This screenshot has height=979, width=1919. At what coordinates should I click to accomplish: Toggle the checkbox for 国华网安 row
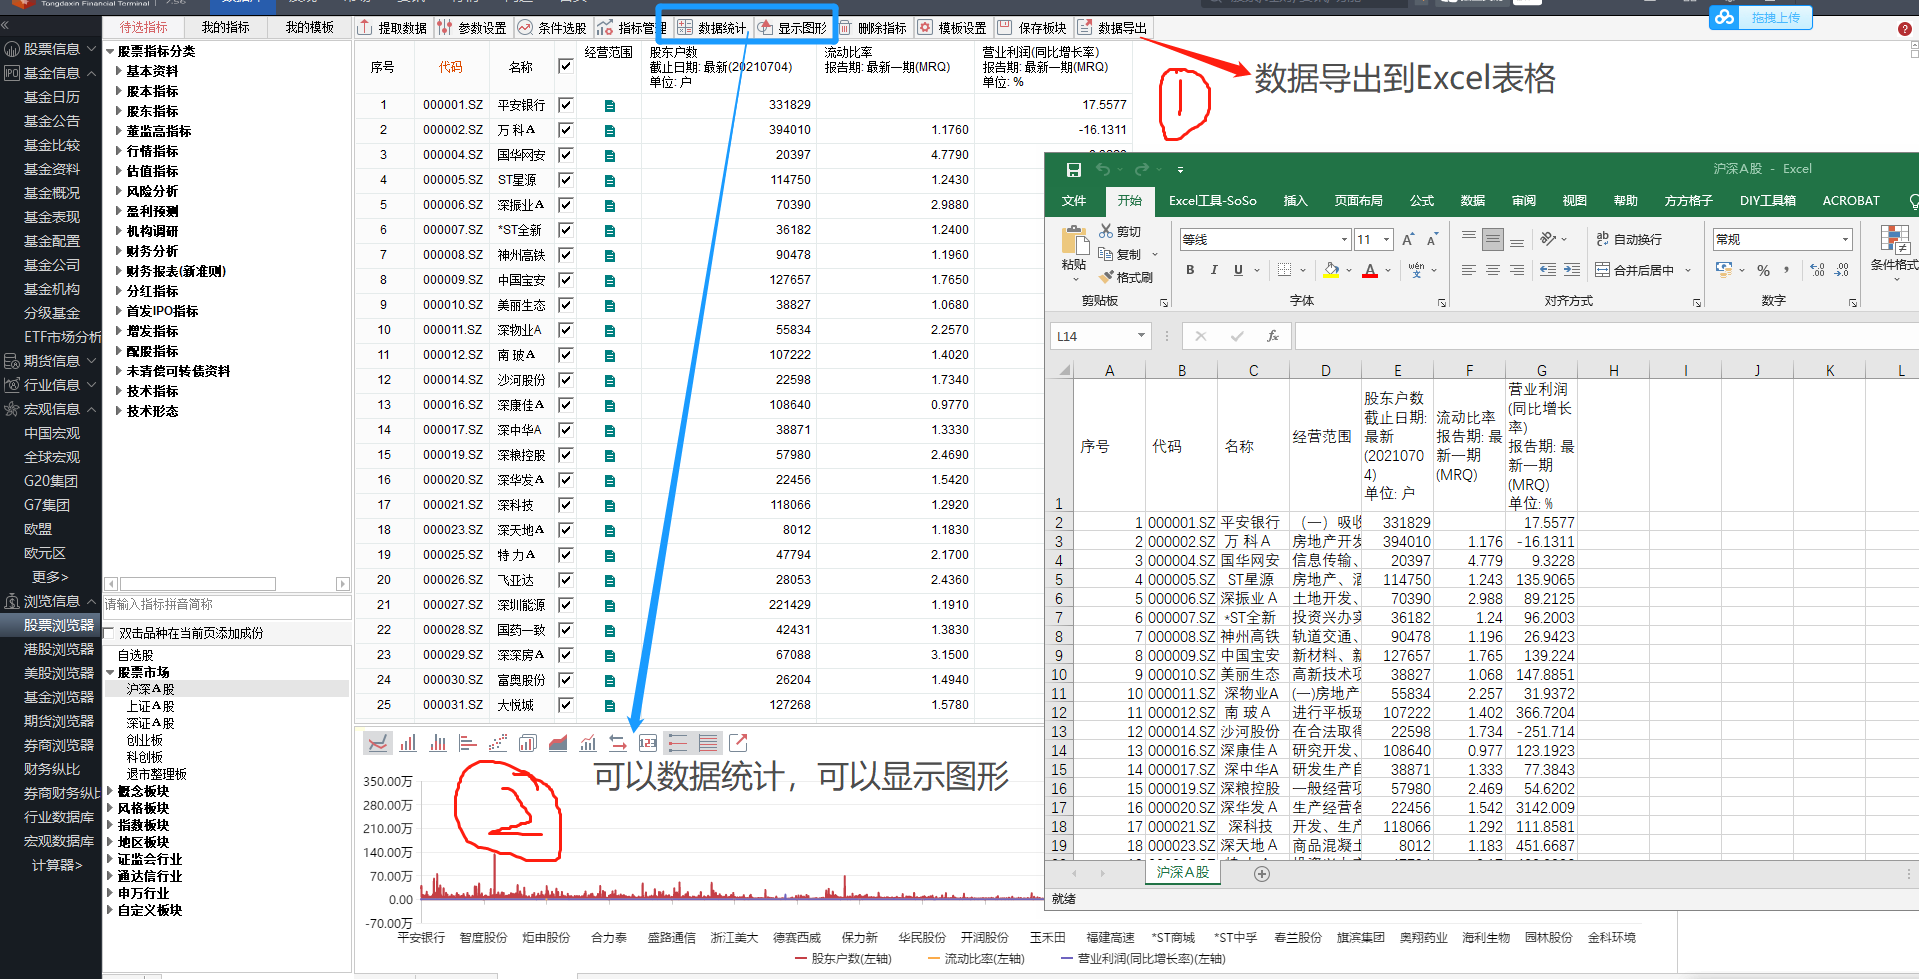(x=565, y=155)
